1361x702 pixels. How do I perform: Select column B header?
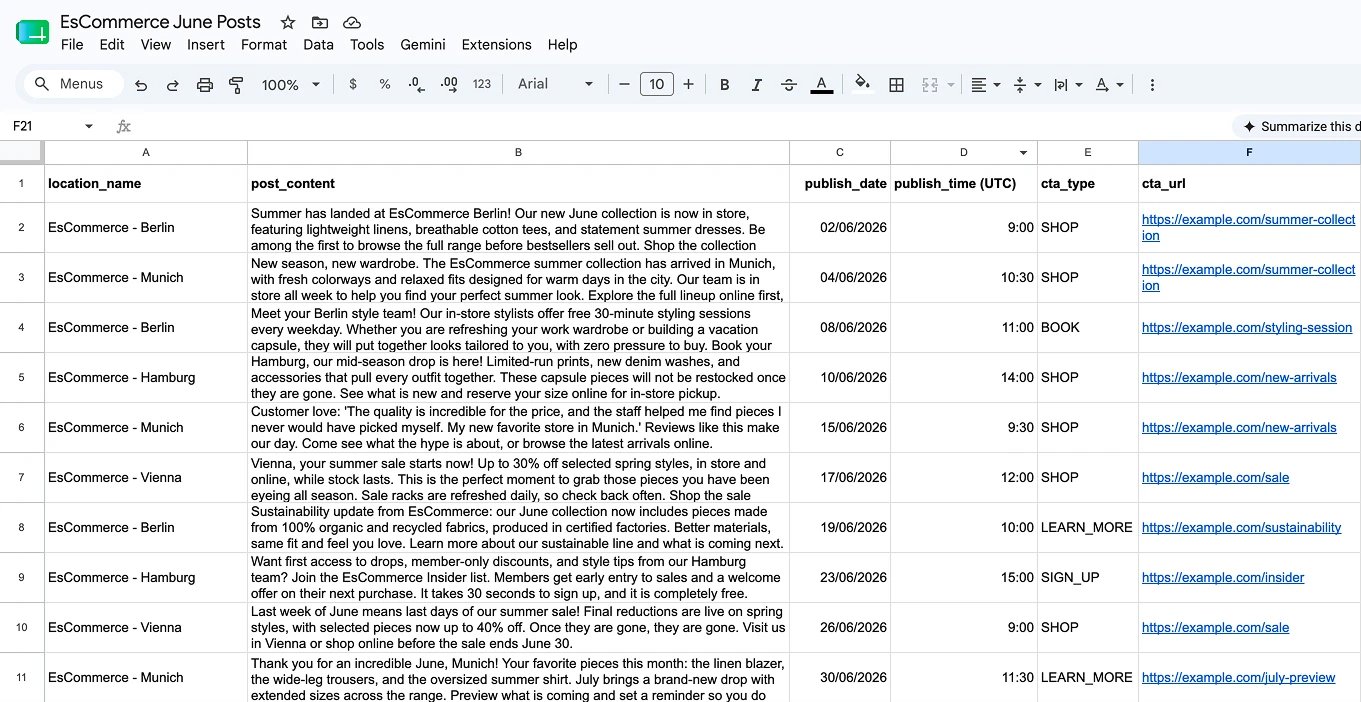pyautogui.click(x=518, y=152)
